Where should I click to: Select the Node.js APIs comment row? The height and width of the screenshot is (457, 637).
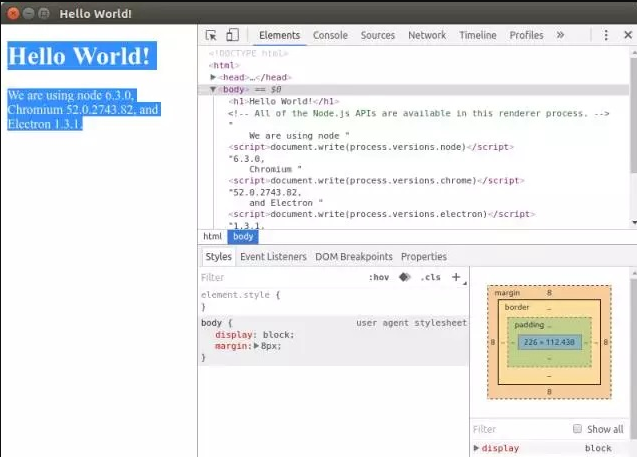pyautogui.click(x=418, y=113)
